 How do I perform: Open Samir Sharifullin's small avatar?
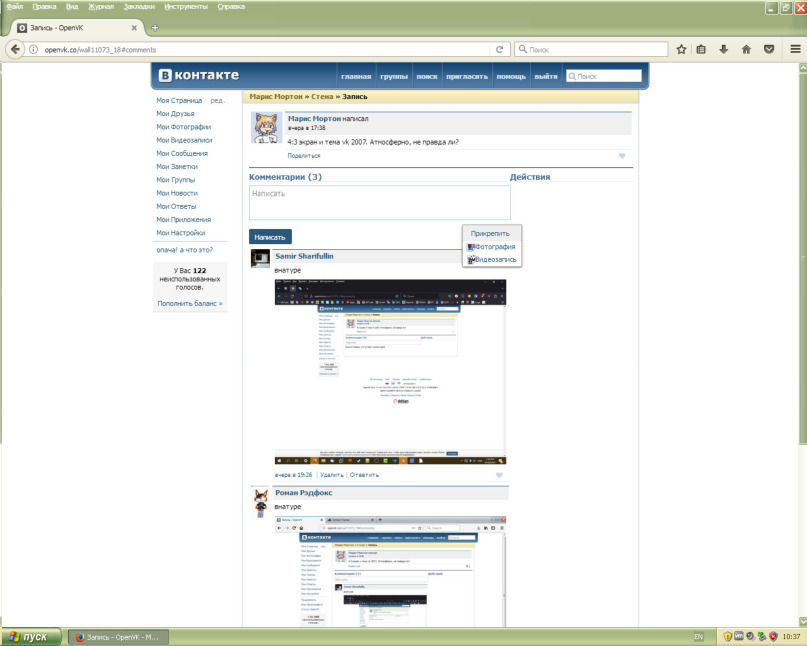(260, 258)
